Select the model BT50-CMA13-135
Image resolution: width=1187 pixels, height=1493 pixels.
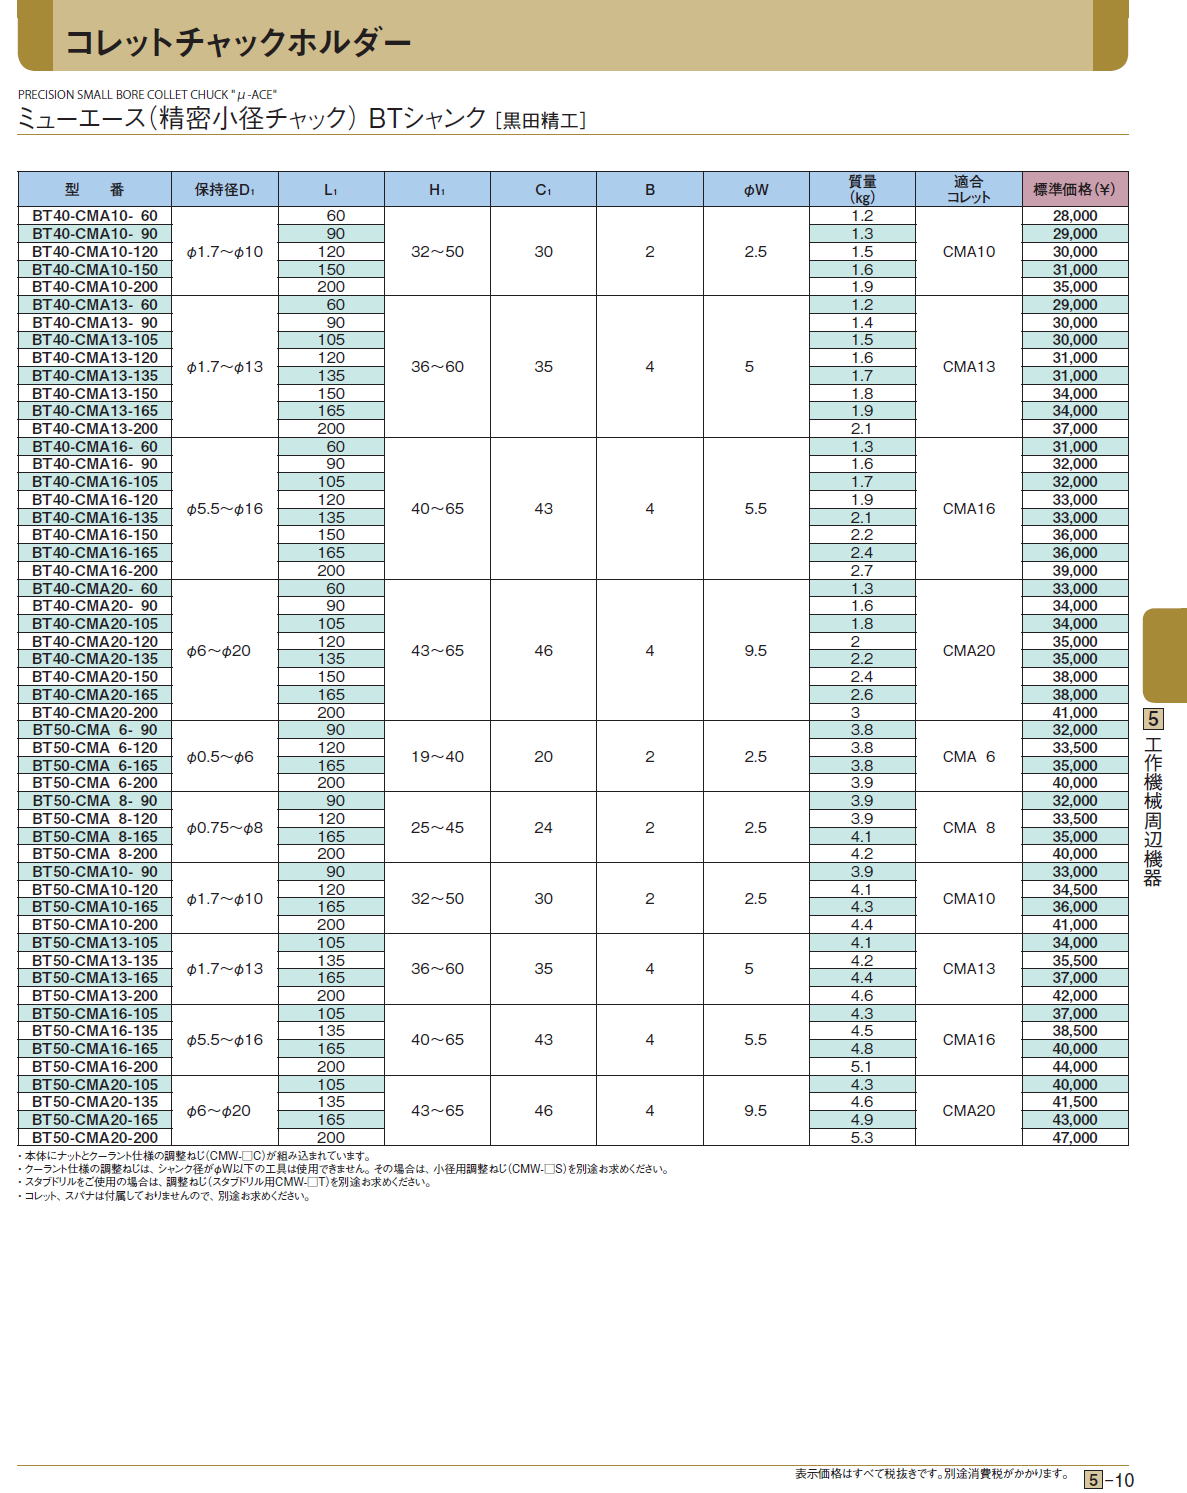click(x=95, y=961)
